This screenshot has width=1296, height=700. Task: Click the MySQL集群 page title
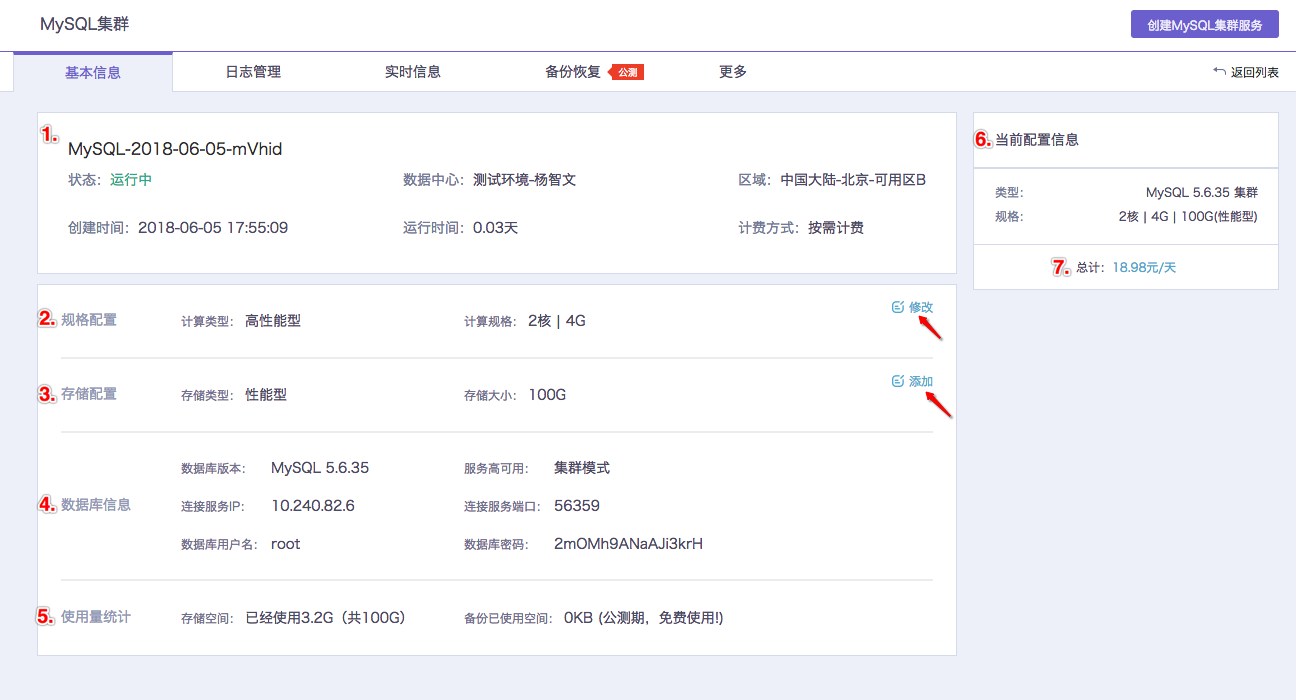(x=84, y=24)
